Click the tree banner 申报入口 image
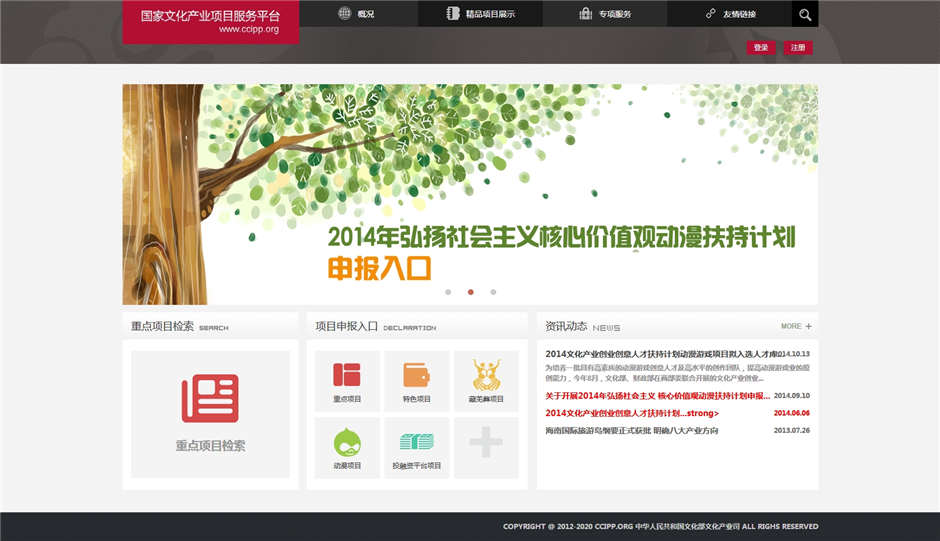The width and height of the screenshot is (940, 541). coord(470,194)
